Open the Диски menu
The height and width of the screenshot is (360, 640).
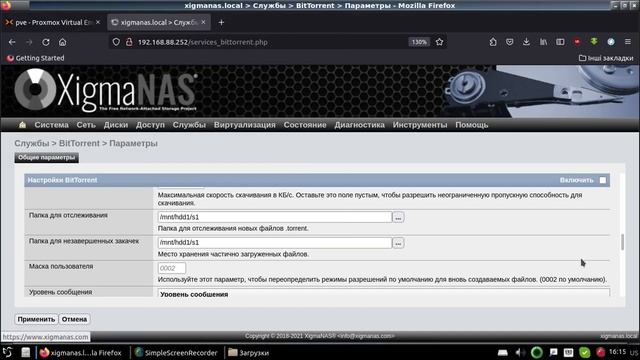click(x=116, y=125)
